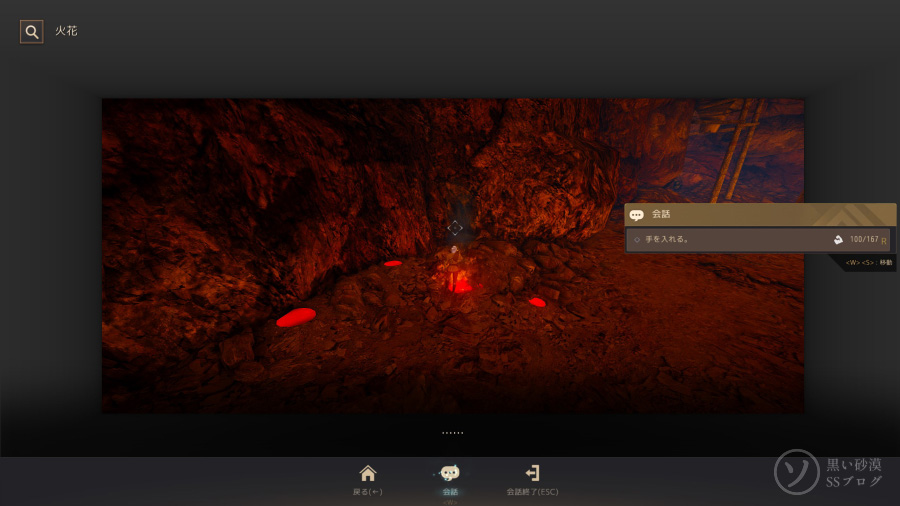Image resolution: width=900 pixels, height=506 pixels.
Task: Click the energy icon beside 100/167
Action: [x=838, y=239]
